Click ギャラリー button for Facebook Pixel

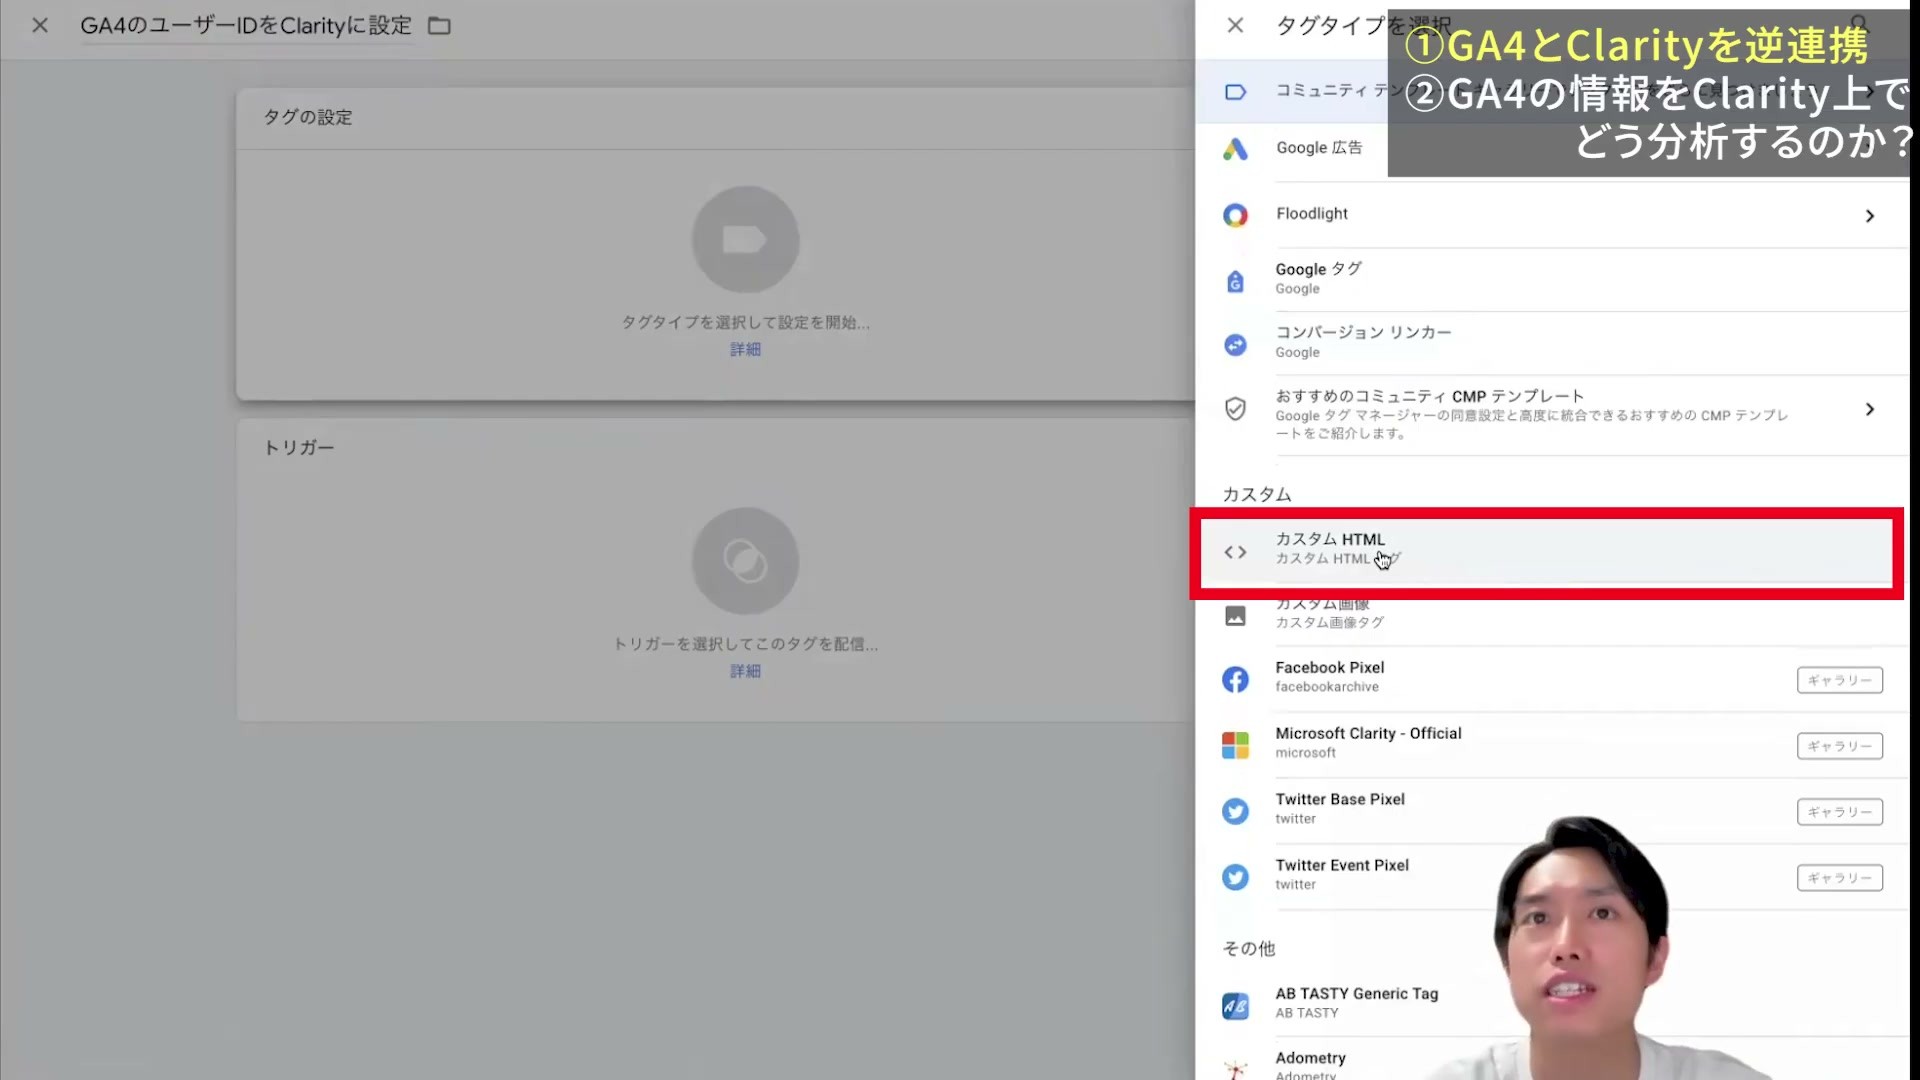point(1840,680)
